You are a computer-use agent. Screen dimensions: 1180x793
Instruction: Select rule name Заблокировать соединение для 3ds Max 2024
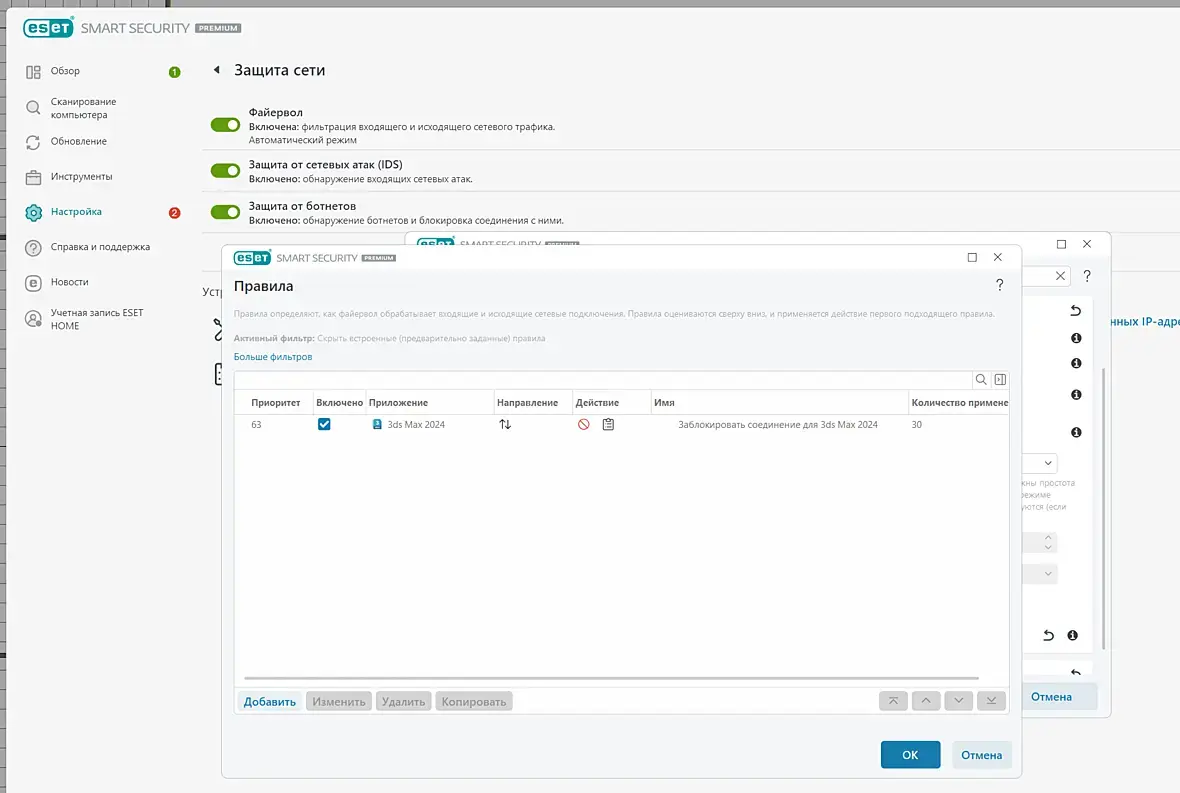pyautogui.click(x=777, y=424)
